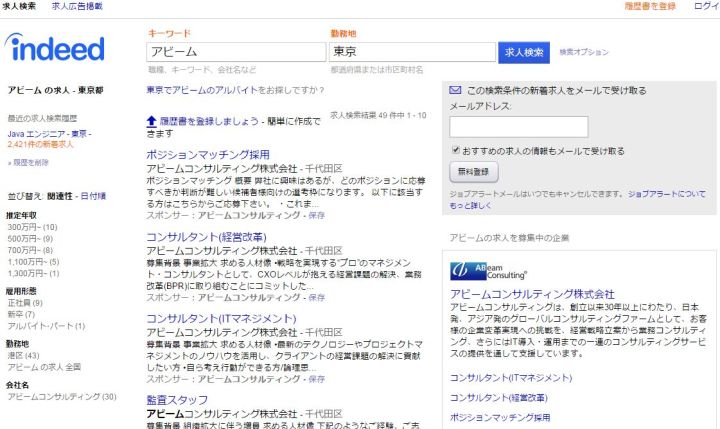The width and height of the screenshot is (720, 429).
Task: Filter salary by 1,300万円~ (1)
Action: (x=33, y=273)
